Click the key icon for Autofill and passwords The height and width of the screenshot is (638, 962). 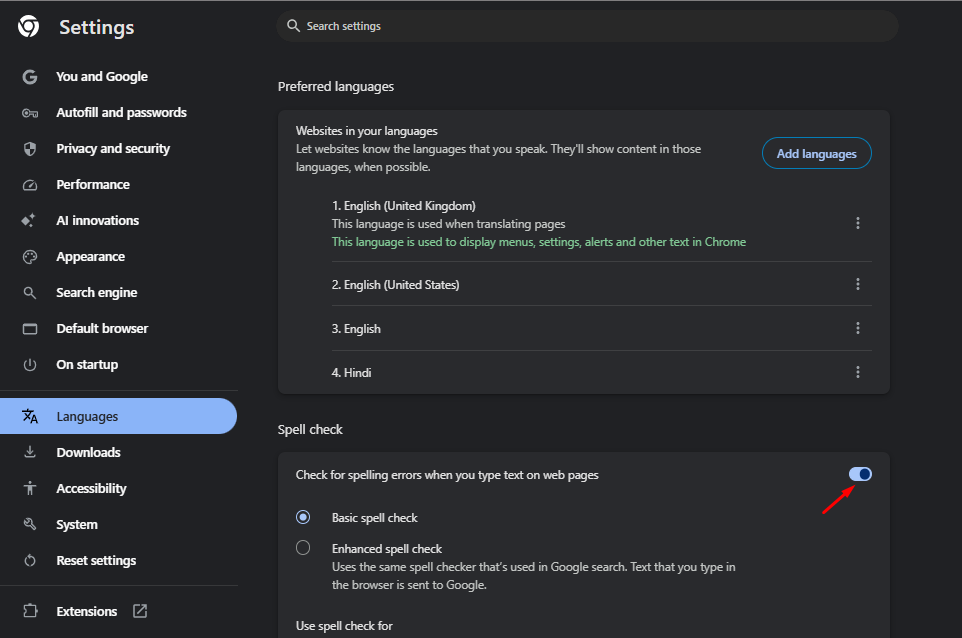point(29,113)
